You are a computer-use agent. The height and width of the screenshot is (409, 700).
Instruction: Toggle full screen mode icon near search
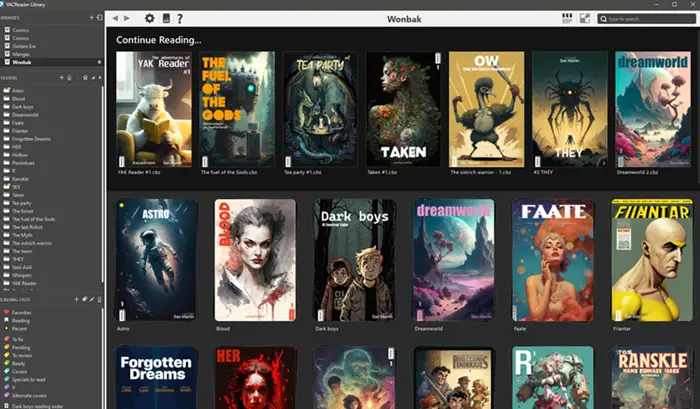coord(585,18)
